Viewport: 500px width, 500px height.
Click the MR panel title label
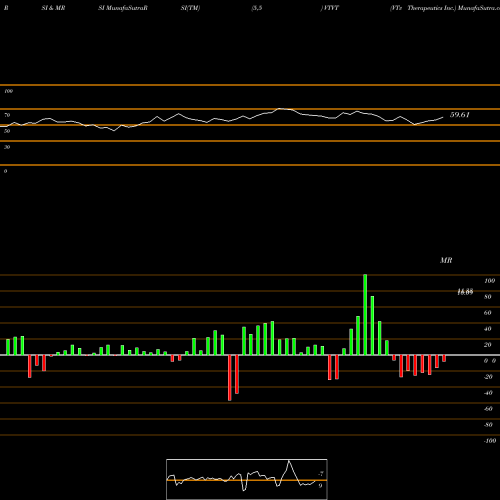pyautogui.click(x=446, y=260)
